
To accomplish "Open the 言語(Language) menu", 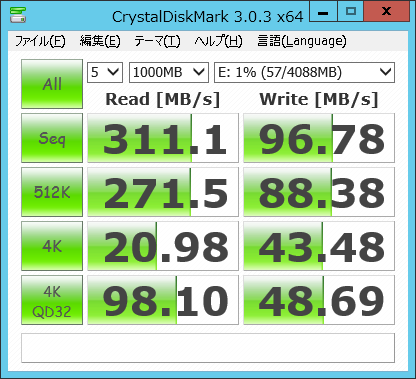I will point(302,41).
